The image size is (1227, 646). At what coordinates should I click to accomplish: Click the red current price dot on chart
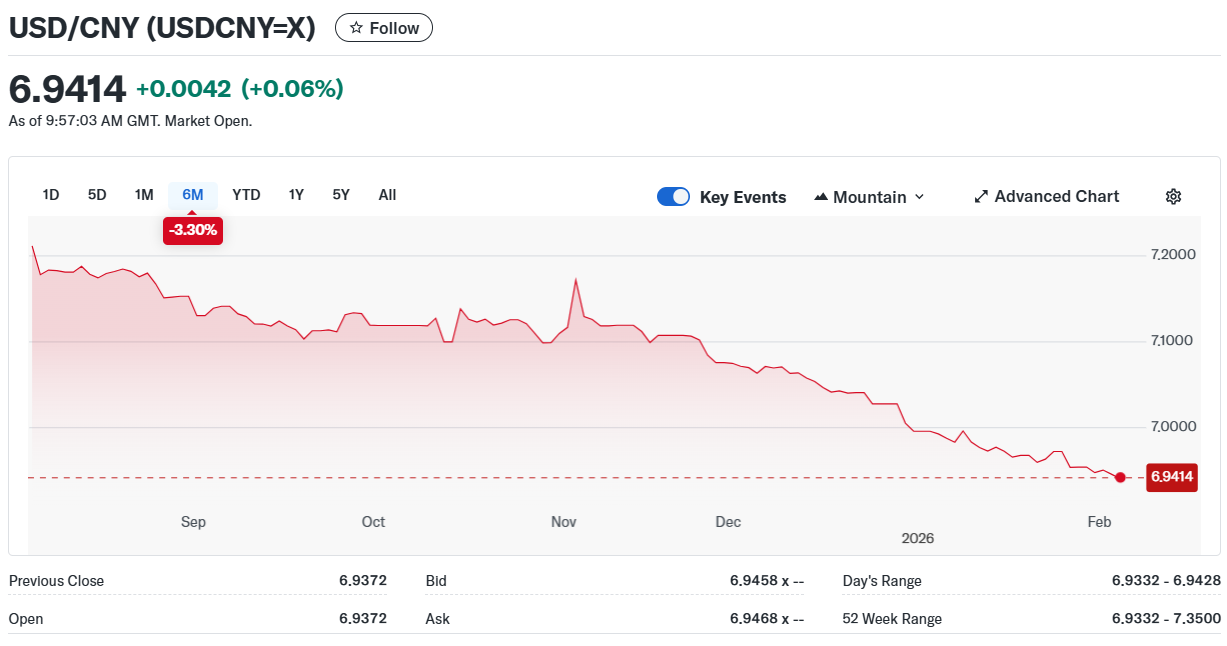click(x=1120, y=478)
